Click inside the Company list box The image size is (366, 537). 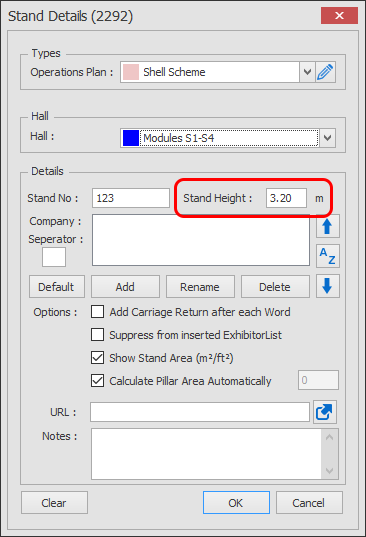click(x=201, y=240)
